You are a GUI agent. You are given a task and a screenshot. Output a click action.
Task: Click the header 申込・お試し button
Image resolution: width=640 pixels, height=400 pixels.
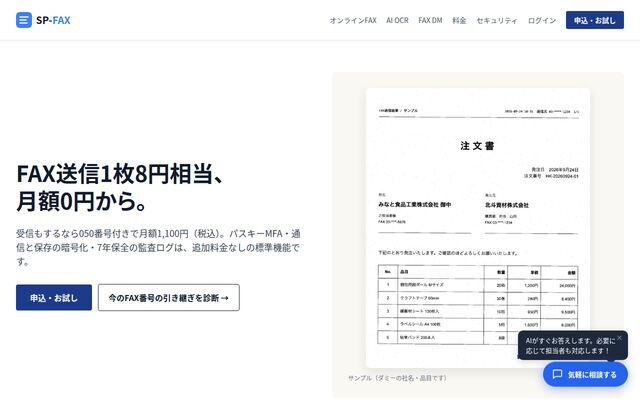pos(595,20)
